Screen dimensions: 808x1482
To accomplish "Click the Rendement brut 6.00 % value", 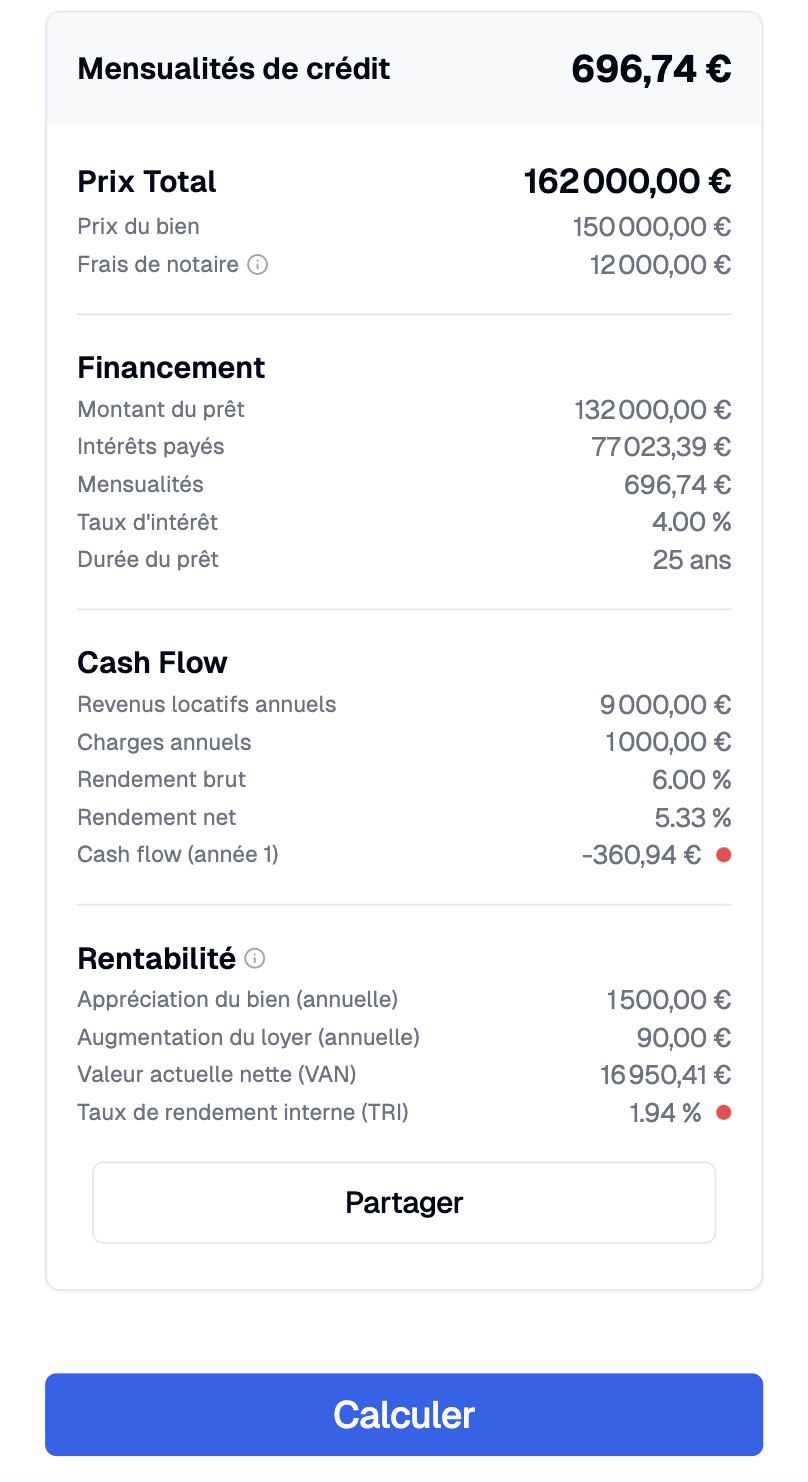I will 692,780.
